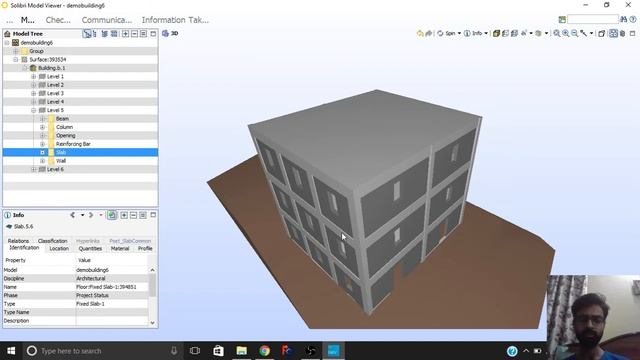Select the Reinforcing Bar folder in Model Tree
640x360 pixels.
pyautogui.click(x=73, y=144)
